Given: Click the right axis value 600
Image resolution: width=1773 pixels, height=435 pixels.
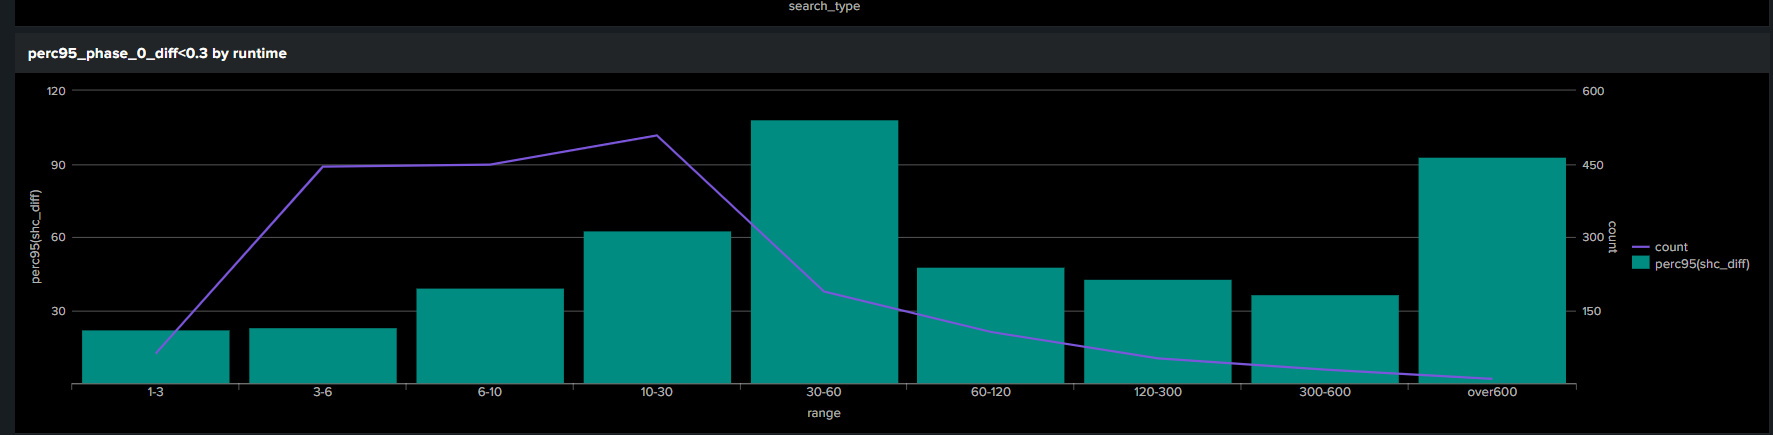Looking at the screenshot, I should pyautogui.click(x=1593, y=91).
